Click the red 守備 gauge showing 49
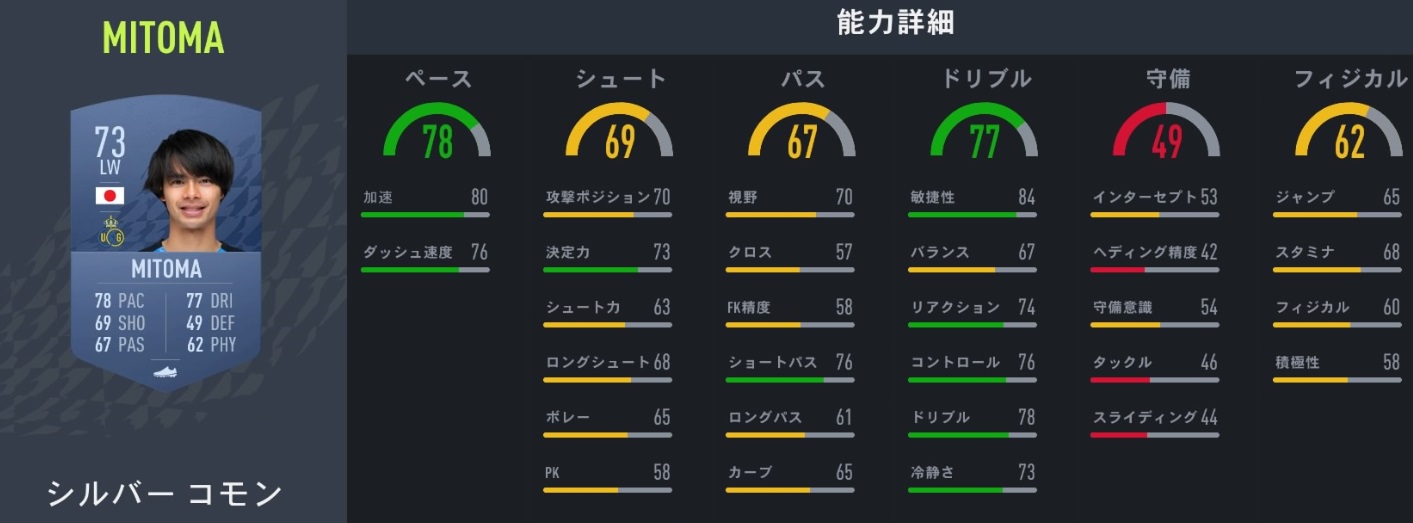 1166,135
